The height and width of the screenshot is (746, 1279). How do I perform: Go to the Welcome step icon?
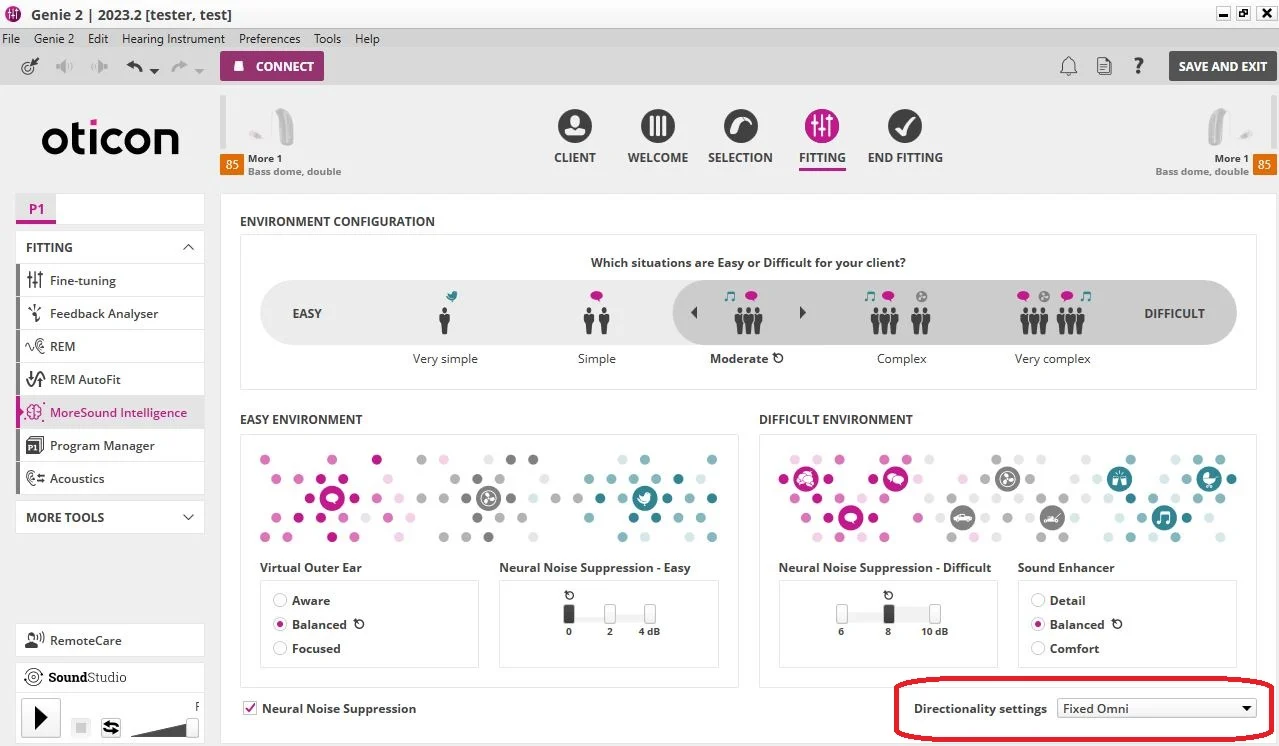[658, 126]
